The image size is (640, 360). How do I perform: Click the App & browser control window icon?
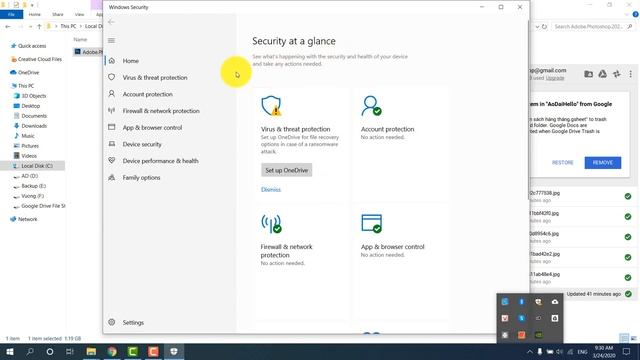pos(371,224)
